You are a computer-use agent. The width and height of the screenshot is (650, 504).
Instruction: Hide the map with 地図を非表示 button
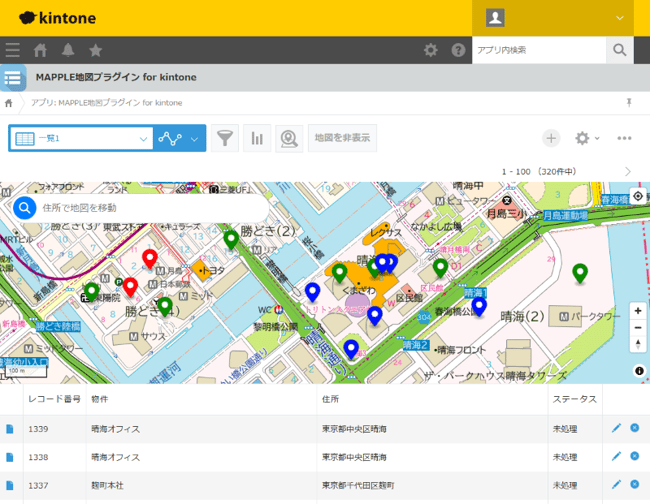[341, 138]
